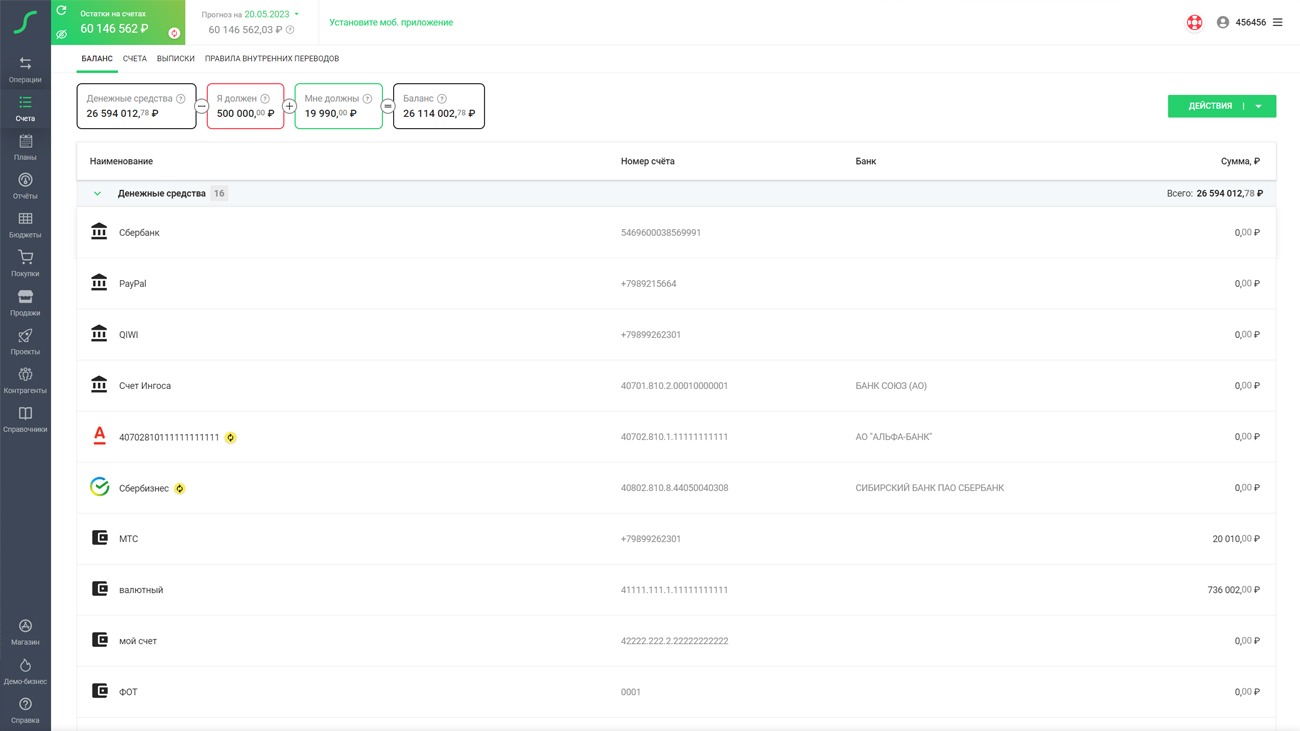1300x731 pixels.
Task: Switch to Правила внутренних переводов tab
Action: coord(271,59)
